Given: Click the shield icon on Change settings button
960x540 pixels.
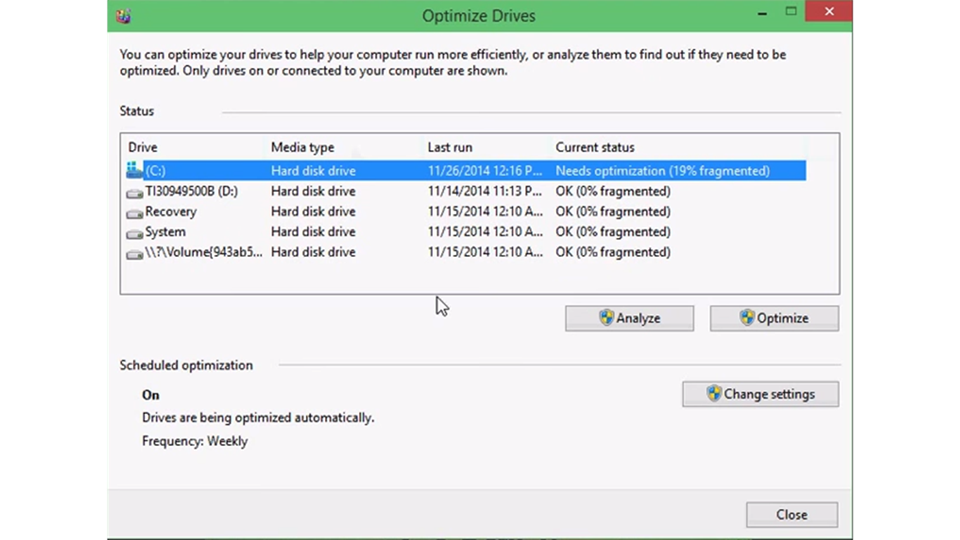Looking at the screenshot, I should [x=714, y=394].
